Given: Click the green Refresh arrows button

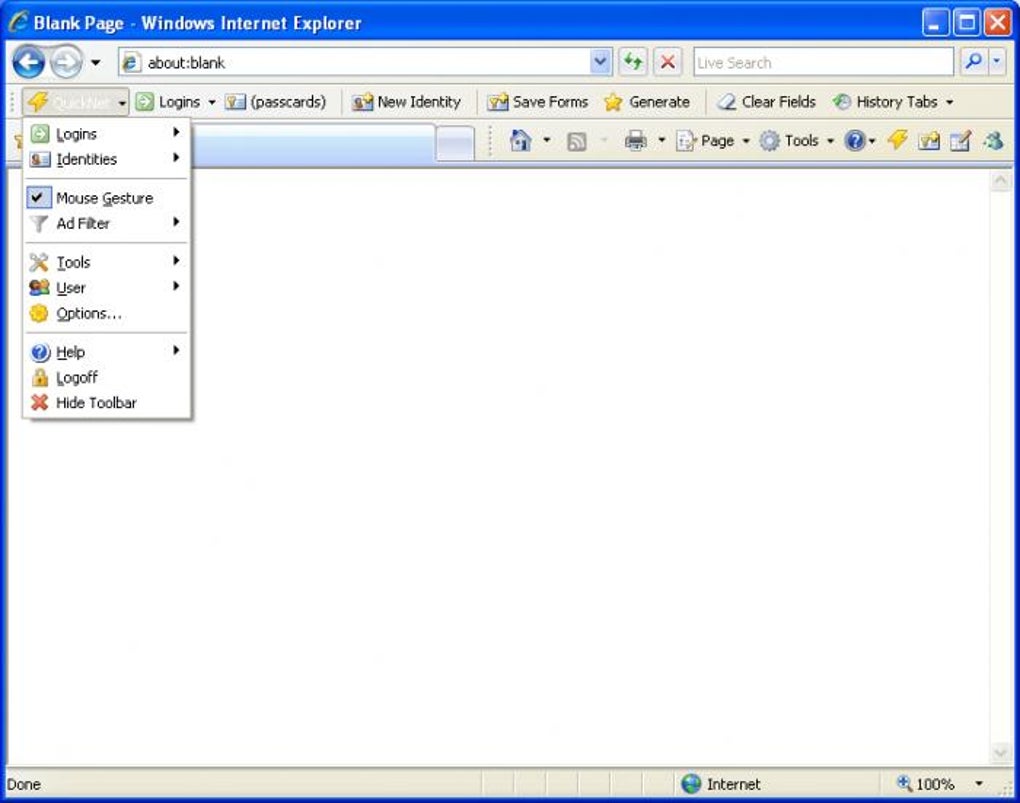Looking at the screenshot, I should (x=632, y=62).
